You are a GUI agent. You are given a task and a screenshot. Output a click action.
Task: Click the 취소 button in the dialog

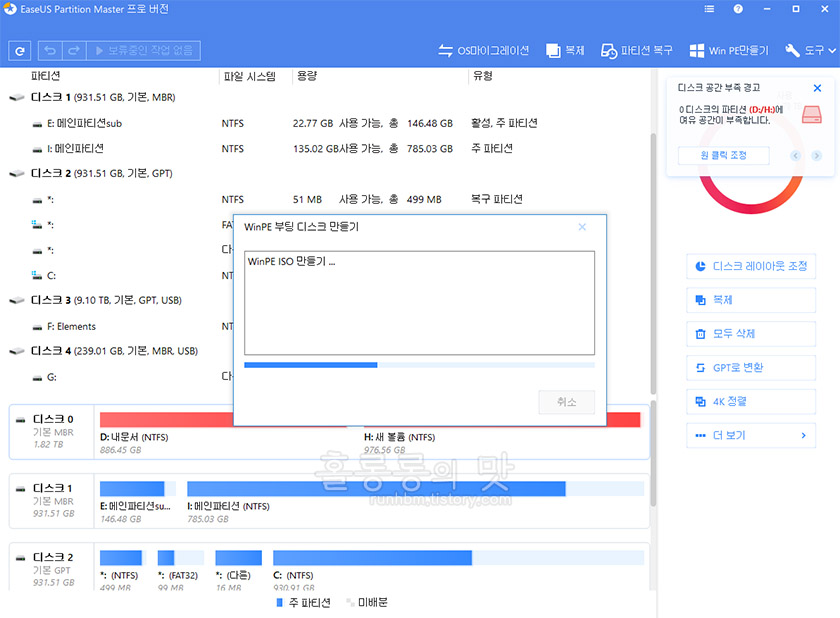[x=566, y=402]
